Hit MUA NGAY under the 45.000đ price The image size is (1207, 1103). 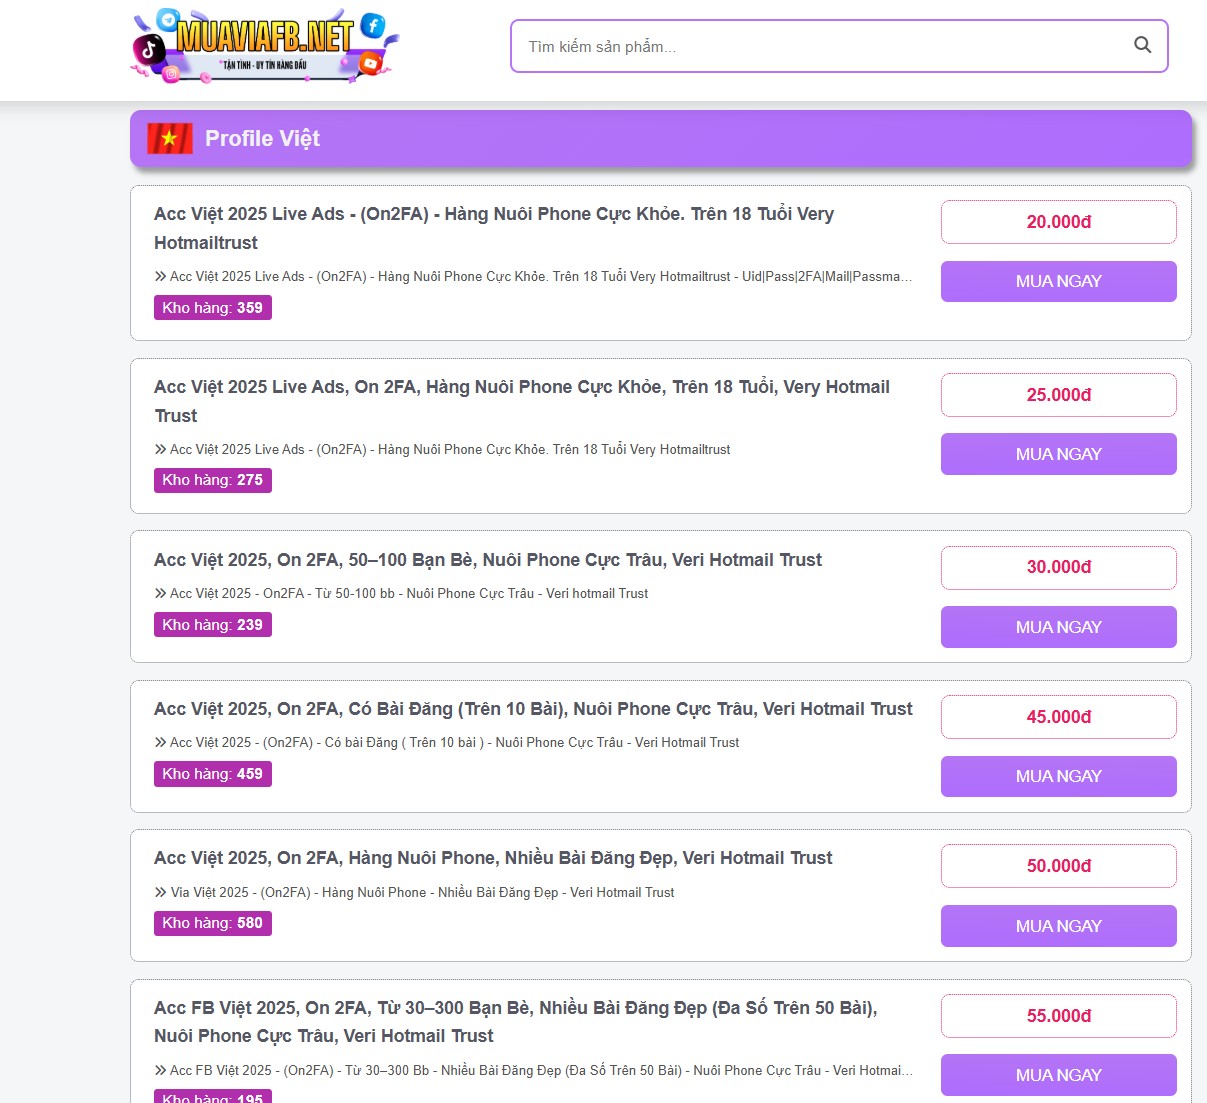[1058, 776]
